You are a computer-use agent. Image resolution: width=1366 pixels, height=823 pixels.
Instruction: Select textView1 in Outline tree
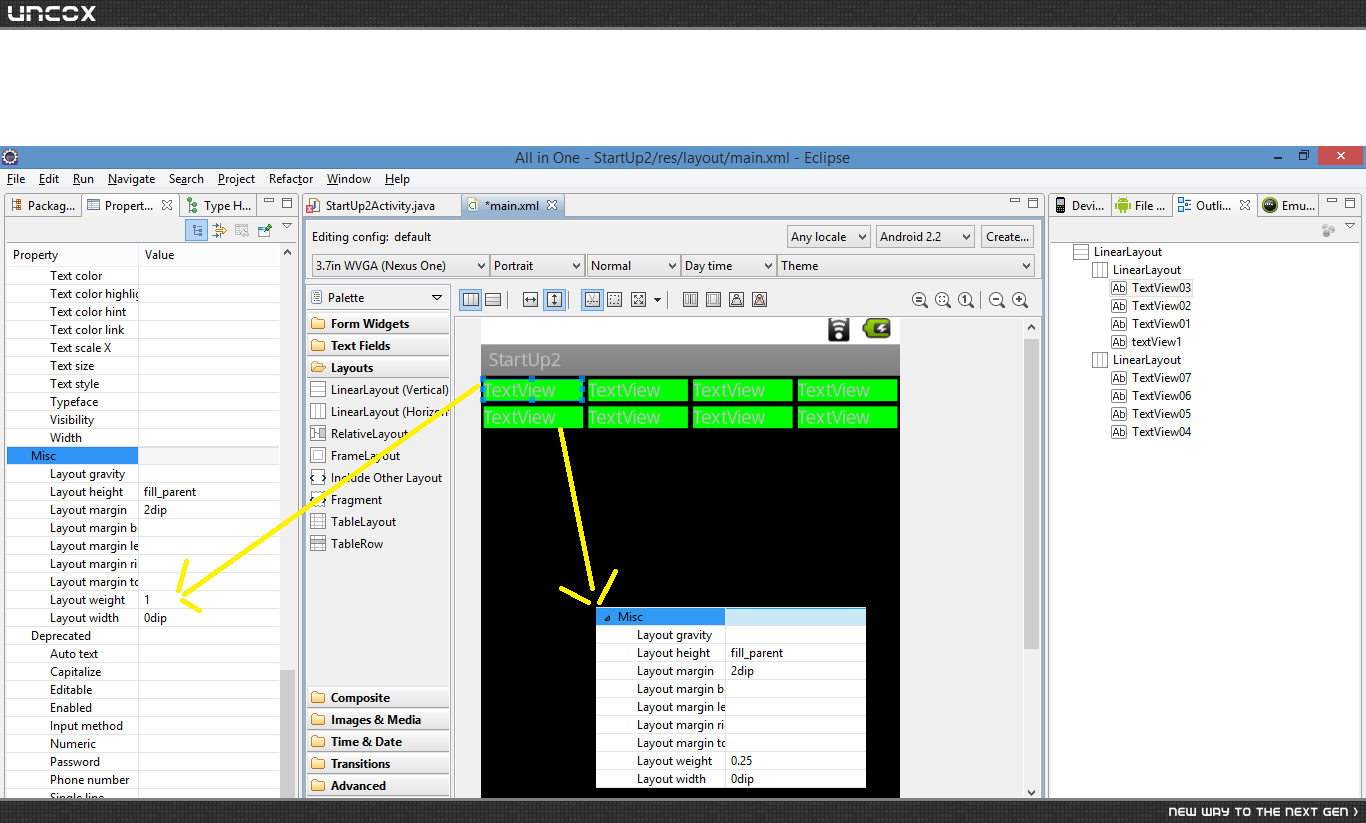pos(1146,342)
